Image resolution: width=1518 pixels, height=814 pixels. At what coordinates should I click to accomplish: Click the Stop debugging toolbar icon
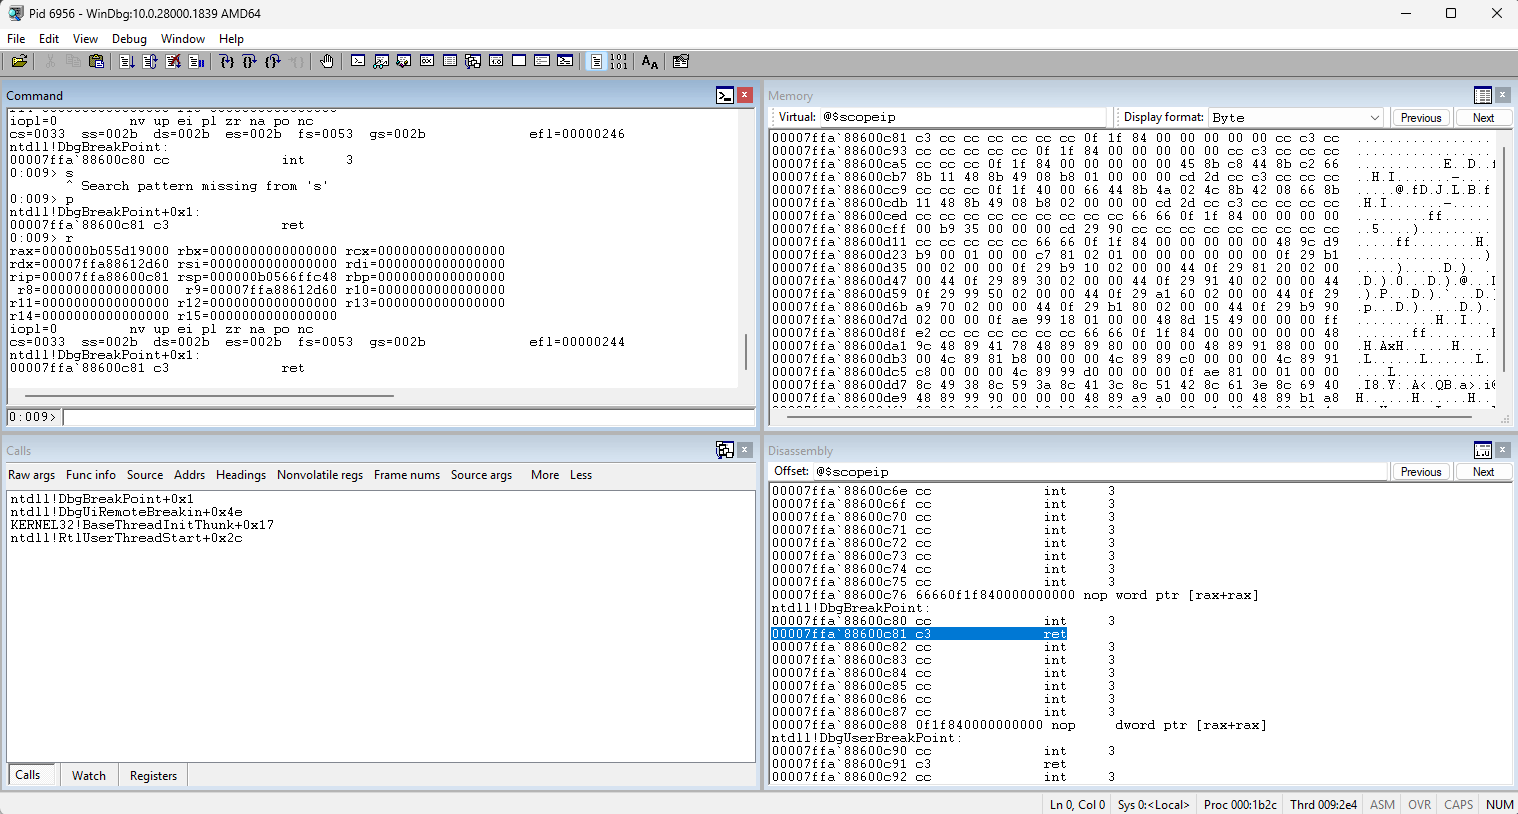(x=173, y=61)
